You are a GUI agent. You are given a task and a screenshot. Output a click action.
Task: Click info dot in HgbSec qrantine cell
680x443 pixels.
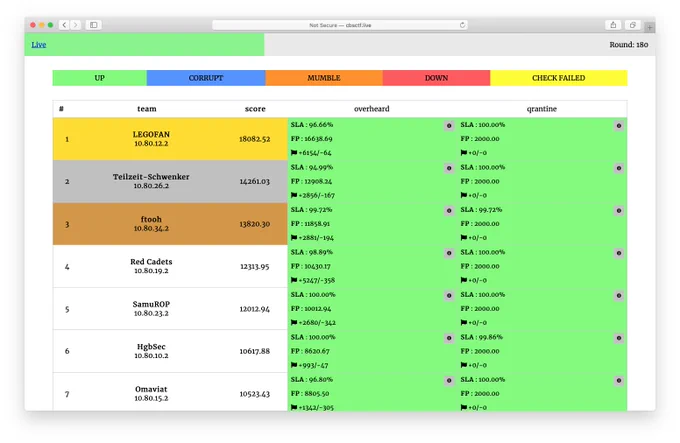(619, 338)
